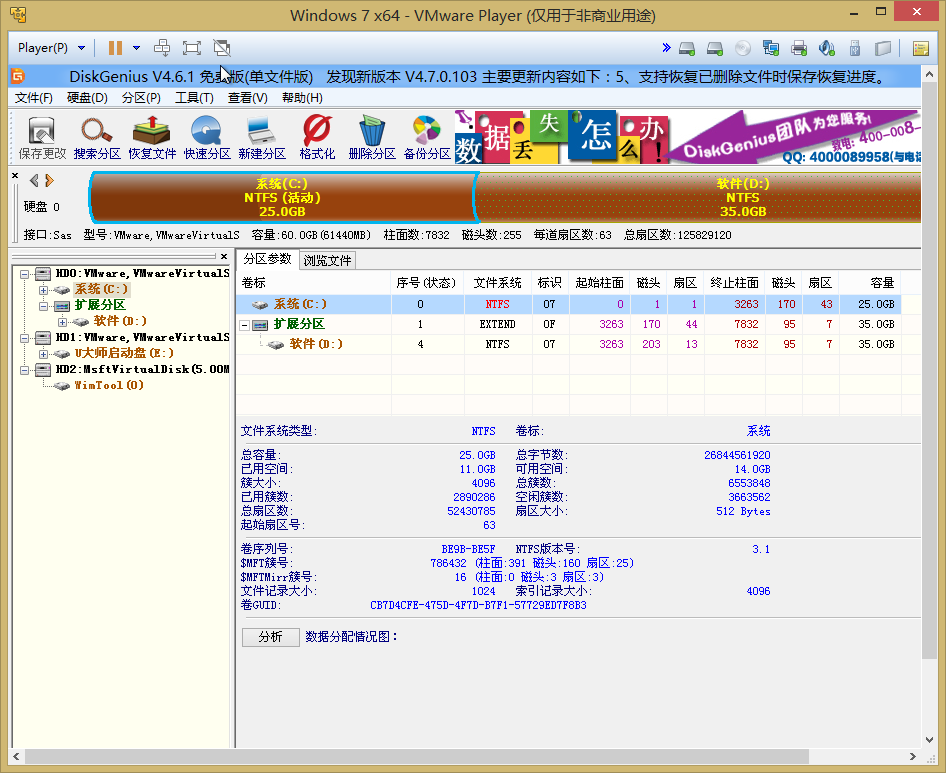Select WimTool(O) in the disk tree
This screenshot has width=946, height=773.
coord(109,385)
